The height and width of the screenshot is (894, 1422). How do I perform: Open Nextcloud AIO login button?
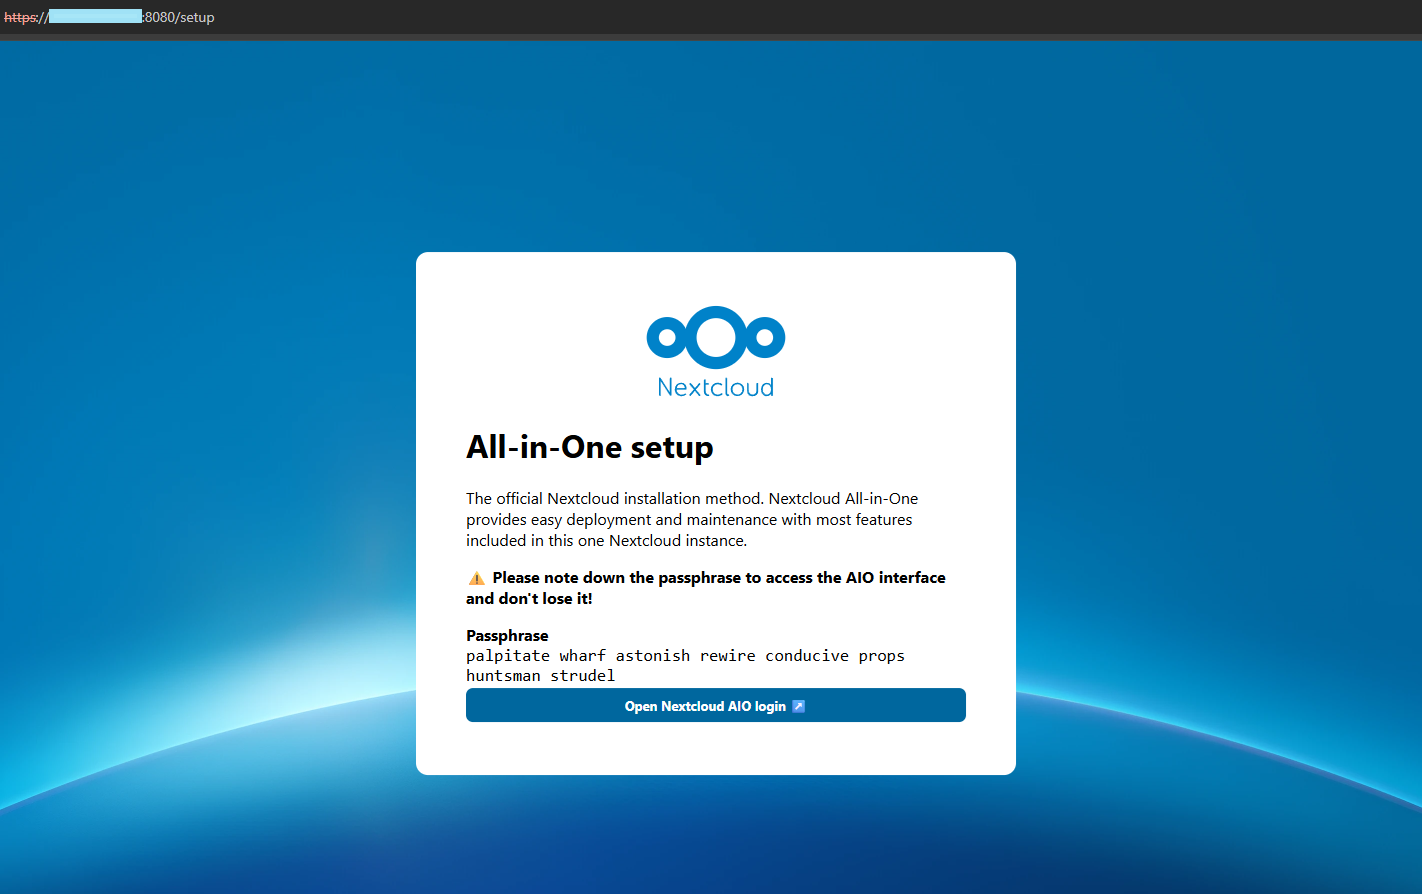click(x=716, y=705)
